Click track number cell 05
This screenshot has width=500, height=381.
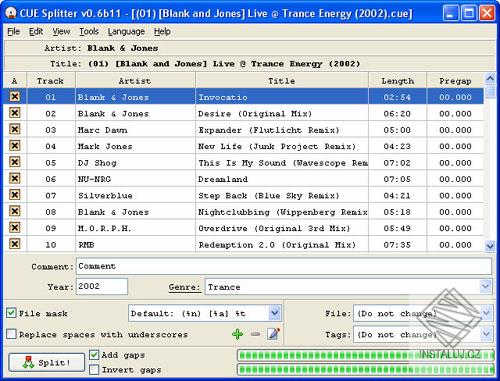click(x=51, y=163)
